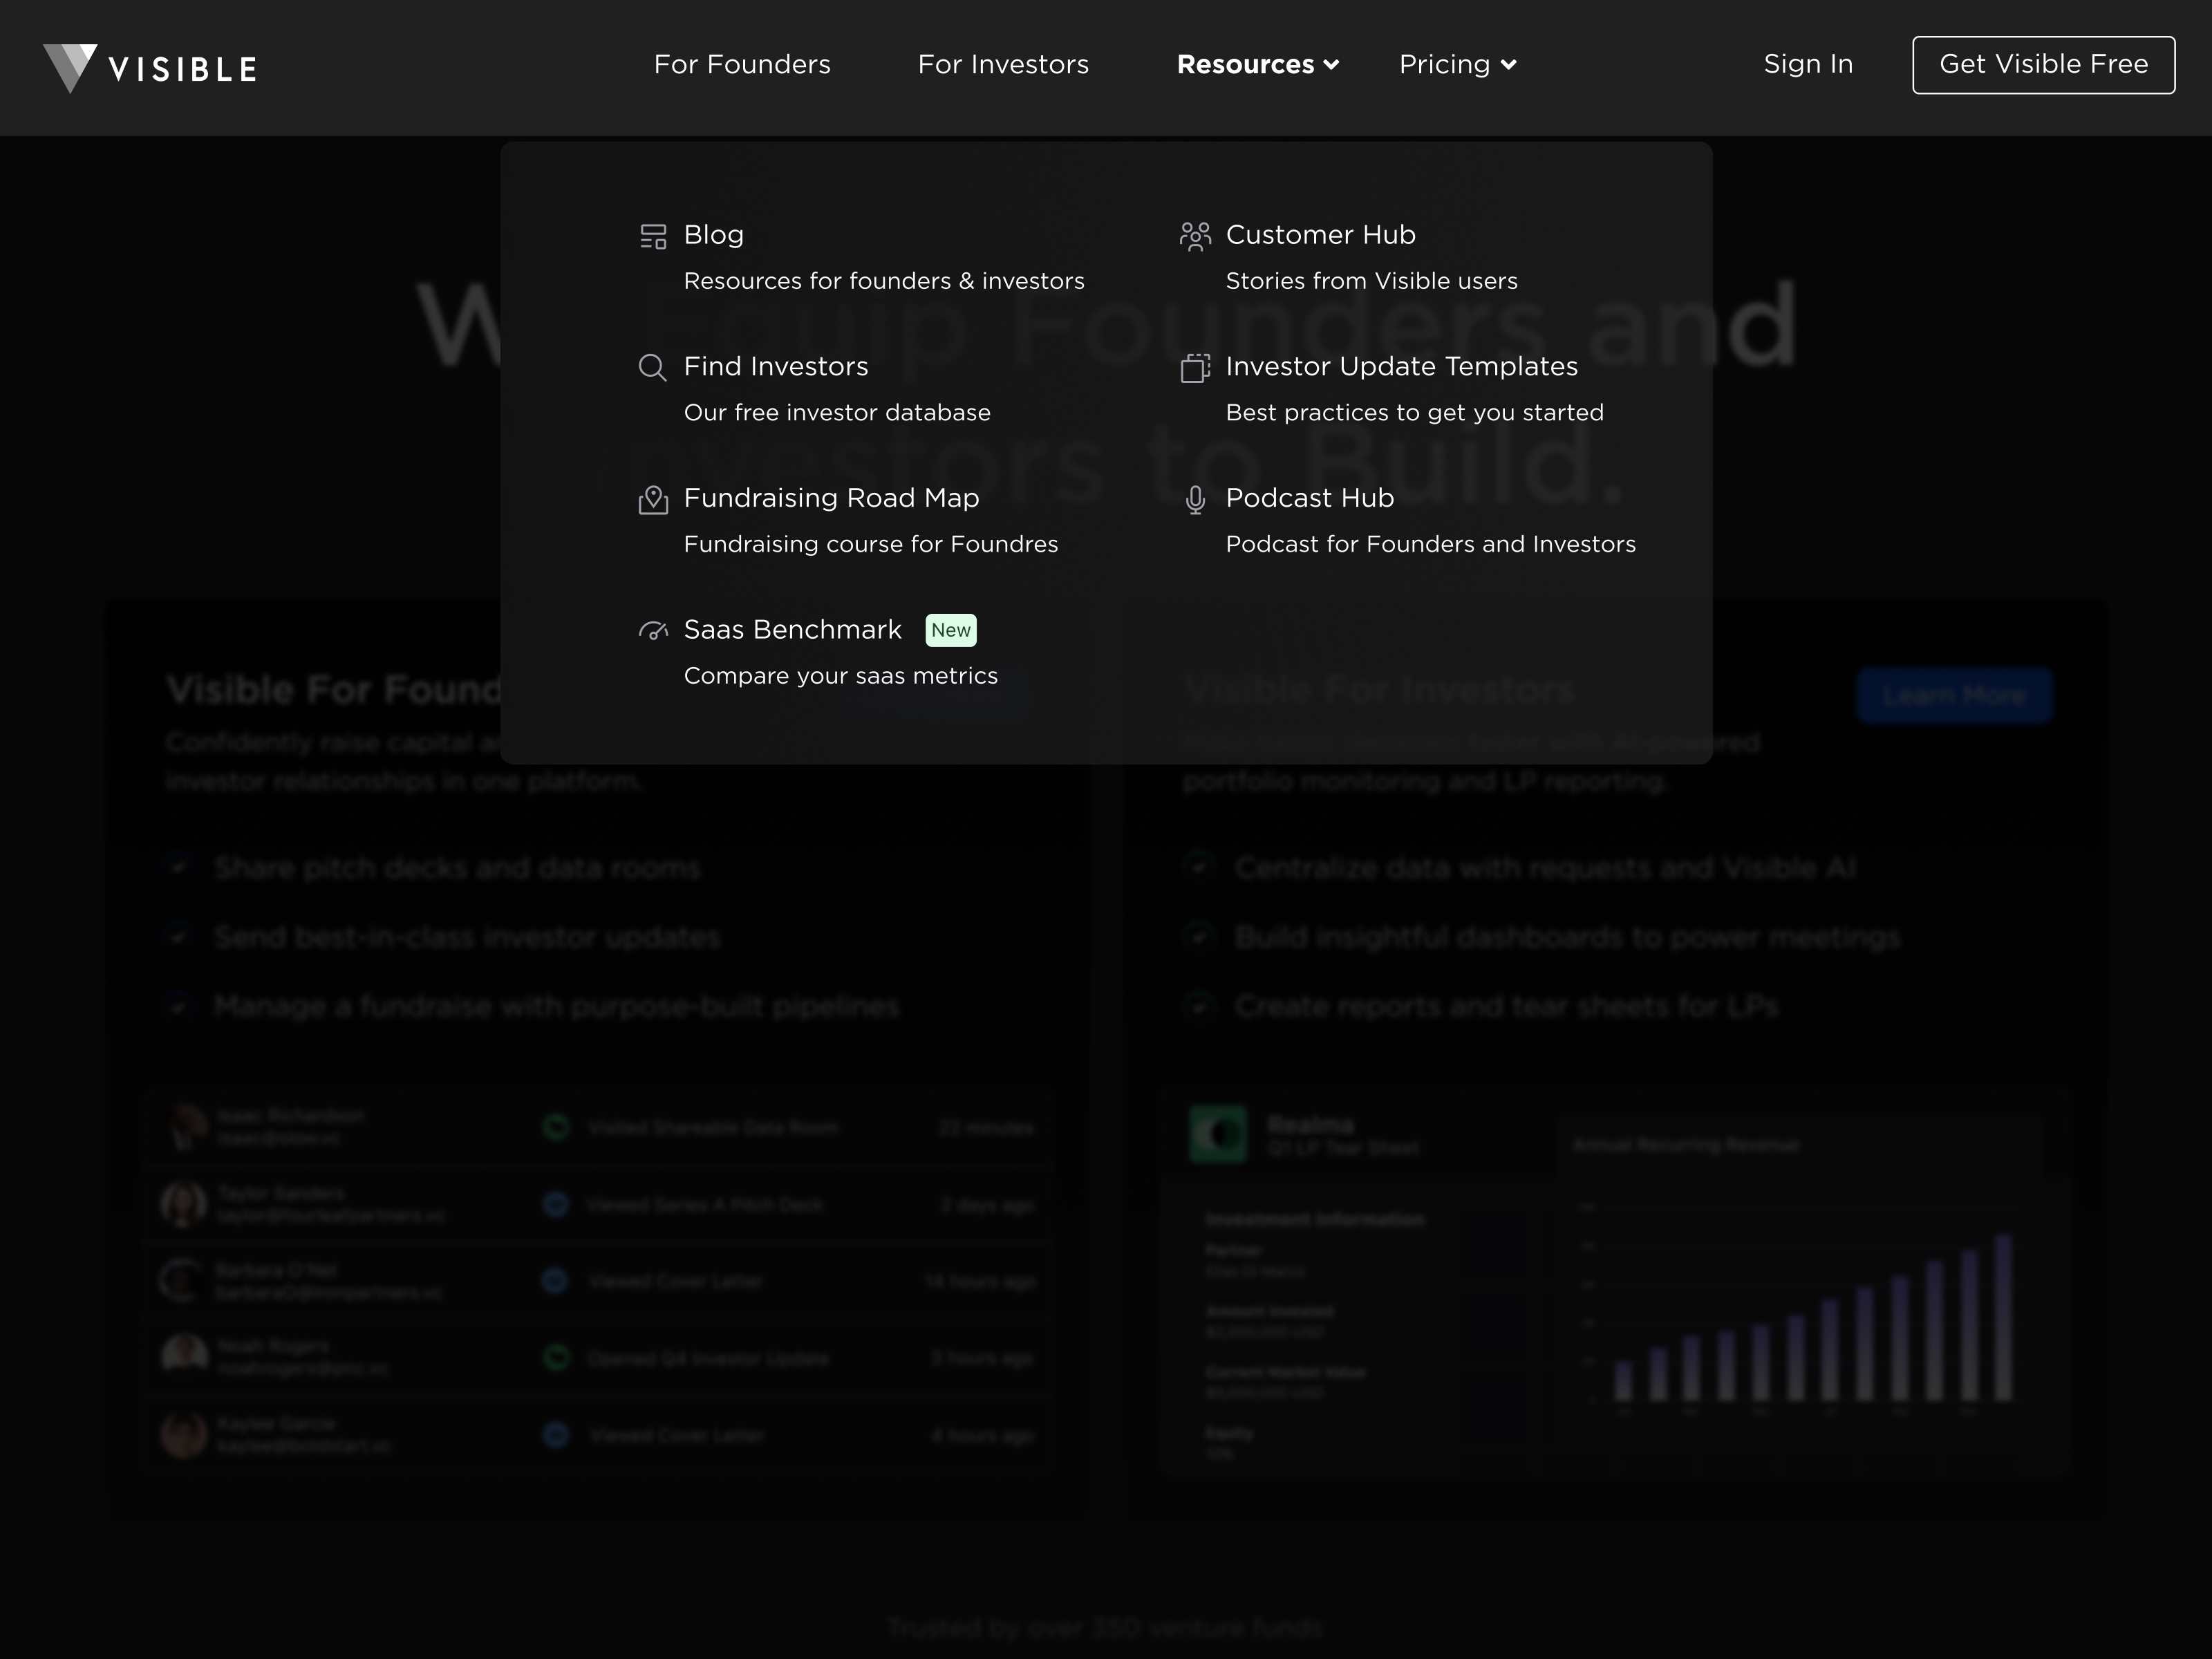Click the Get Visible Free button
Viewport: 2212px width, 1659px height.
[2043, 65]
